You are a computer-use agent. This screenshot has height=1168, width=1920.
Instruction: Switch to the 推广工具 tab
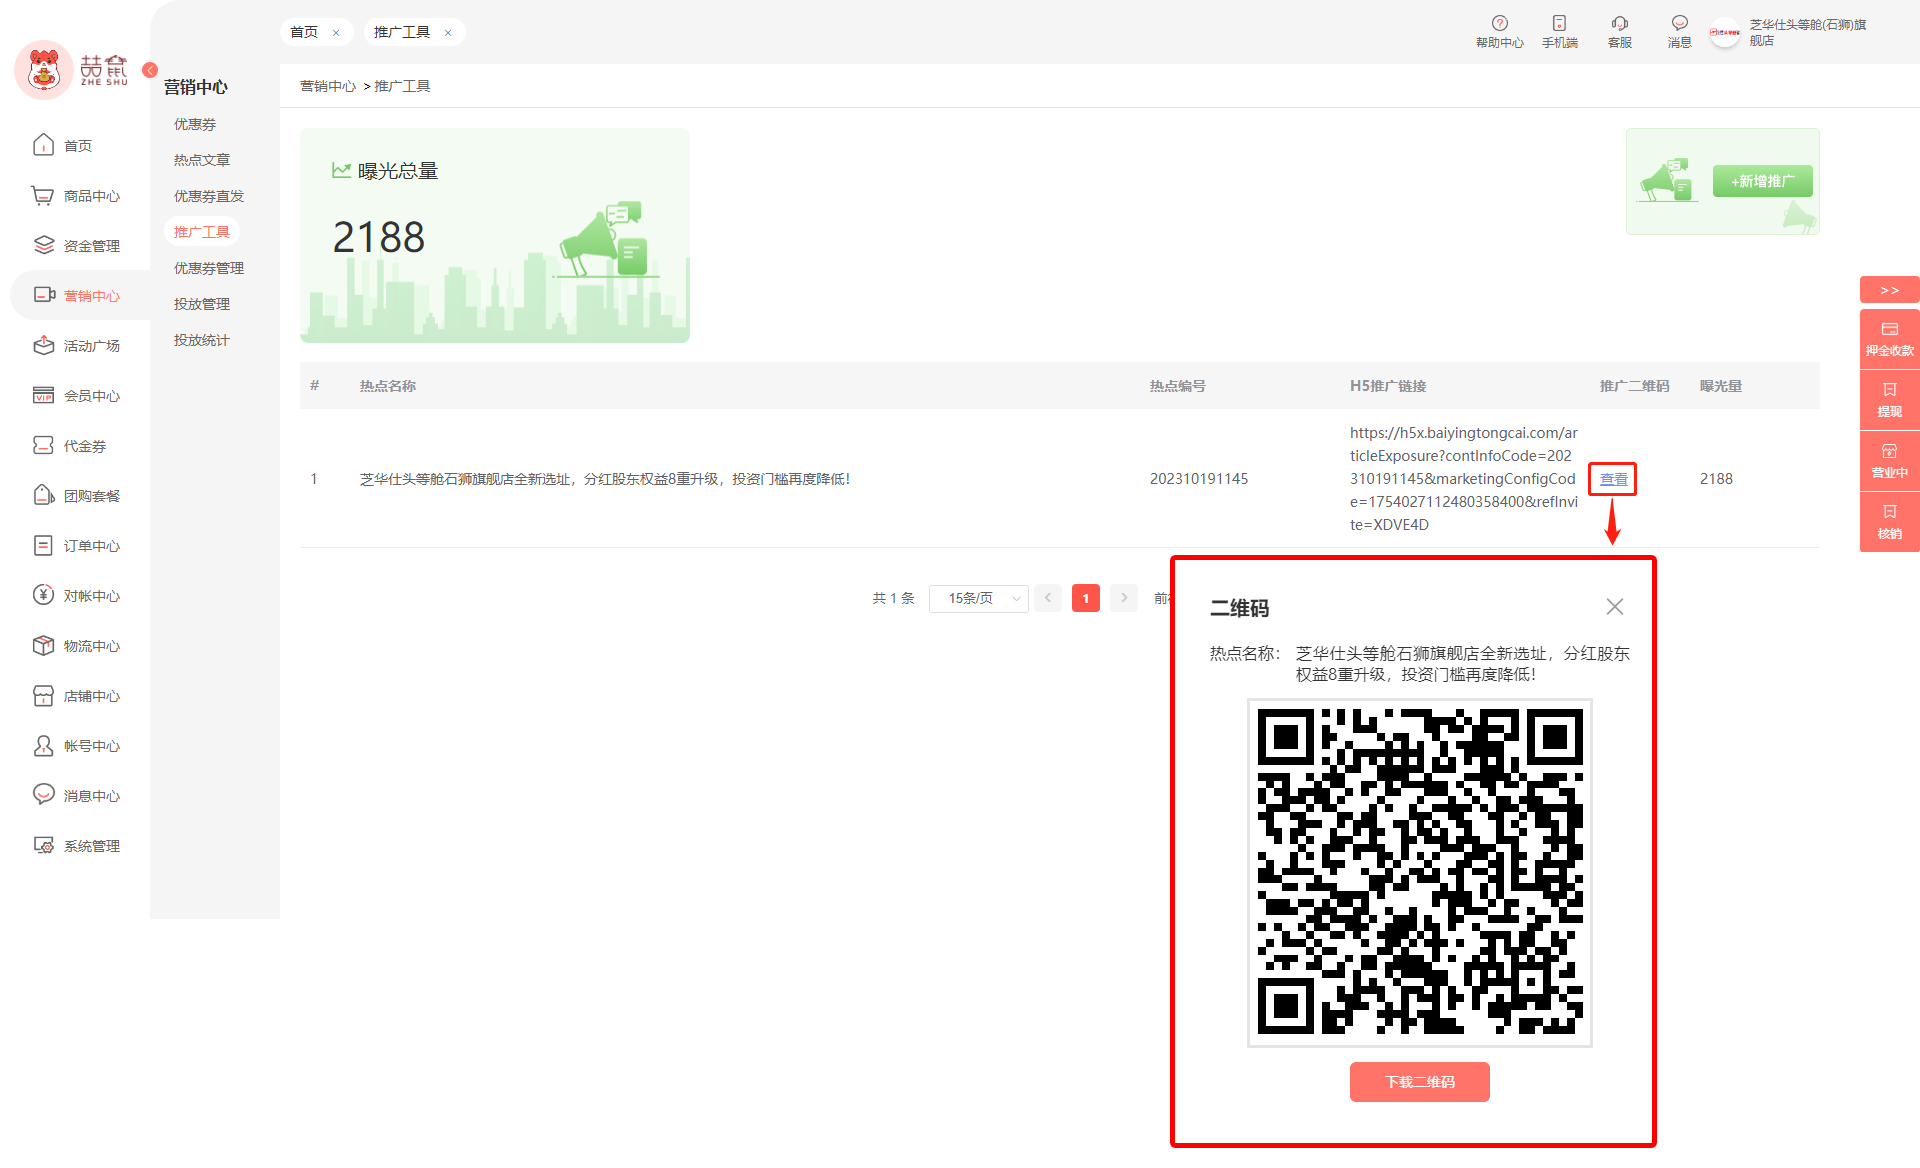[402, 32]
